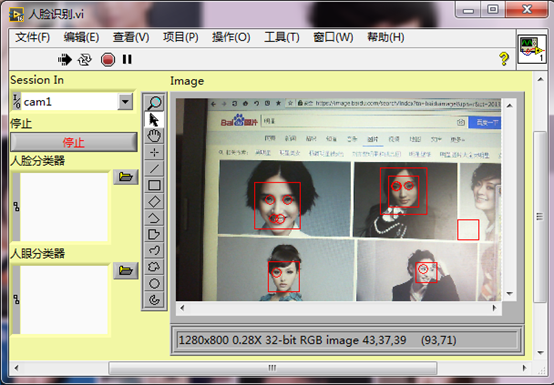The width and height of the screenshot is (554, 385).
Task: Browse for the 人眼分类器 file path
Action: pyautogui.click(x=126, y=271)
